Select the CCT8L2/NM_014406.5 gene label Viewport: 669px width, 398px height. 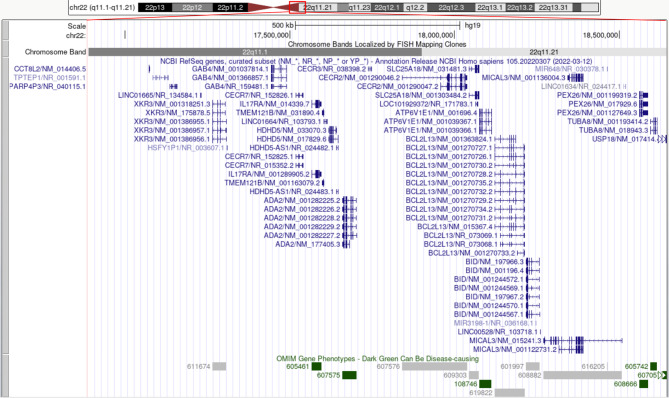tap(50, 69)
